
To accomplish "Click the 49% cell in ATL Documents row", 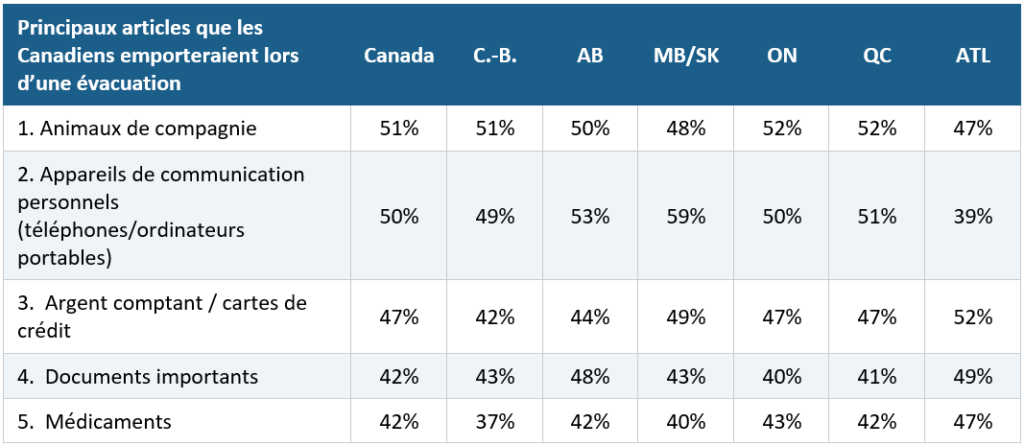I will pos(973,377).
